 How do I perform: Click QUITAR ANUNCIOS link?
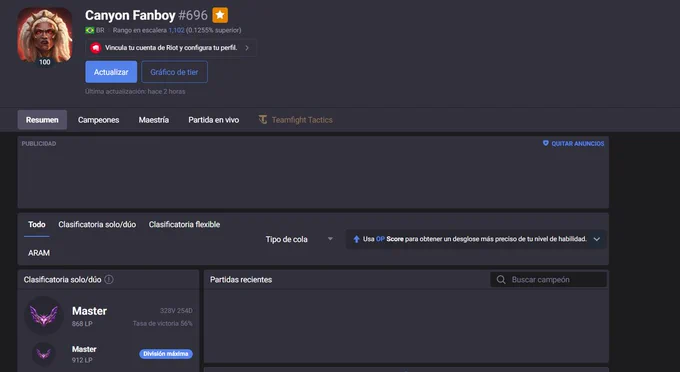(578, 144)
